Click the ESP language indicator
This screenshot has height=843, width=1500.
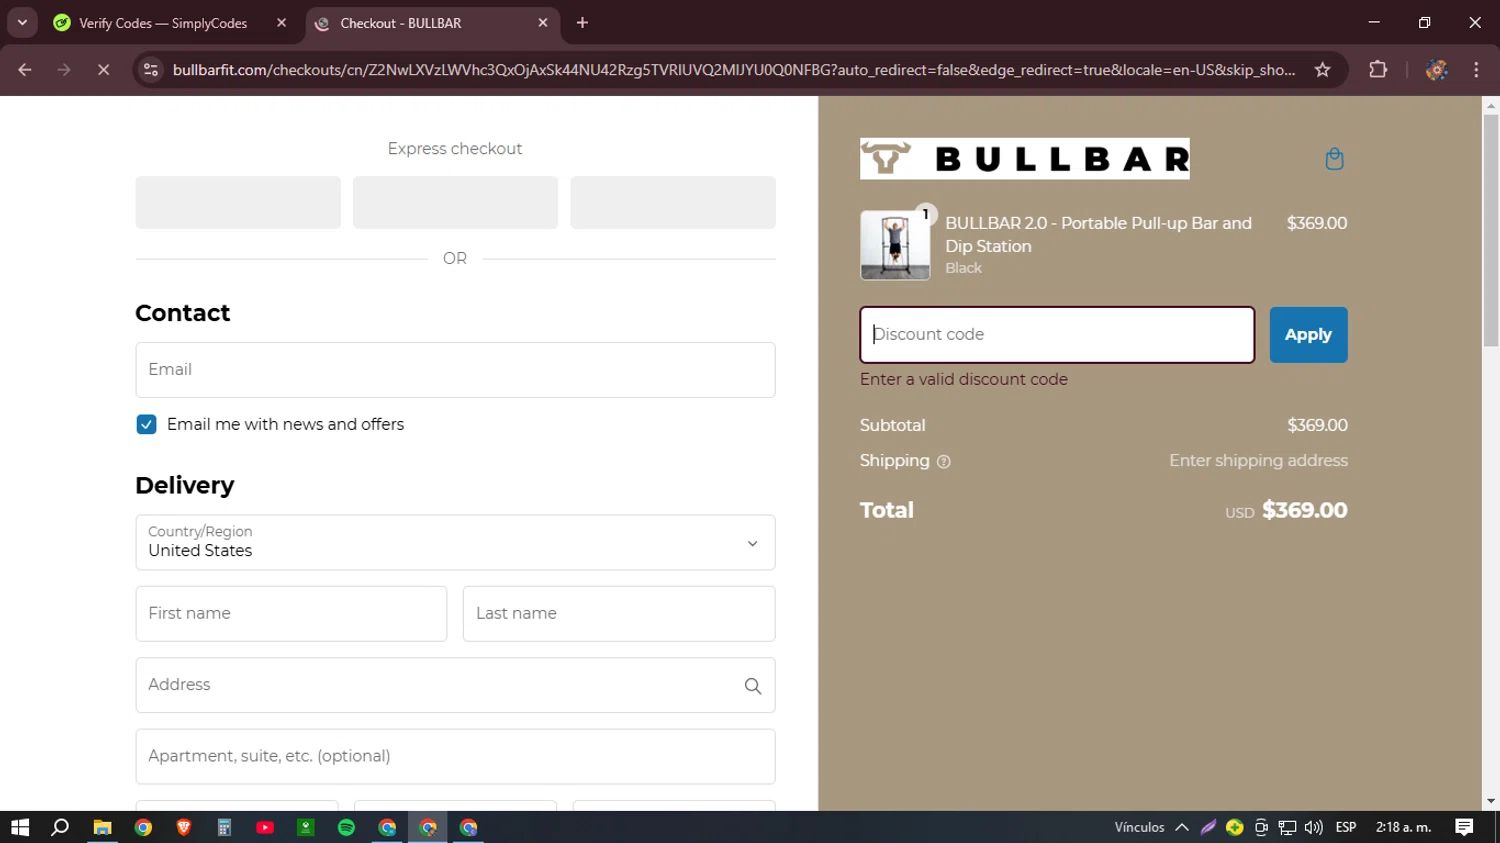[1346, 827]
